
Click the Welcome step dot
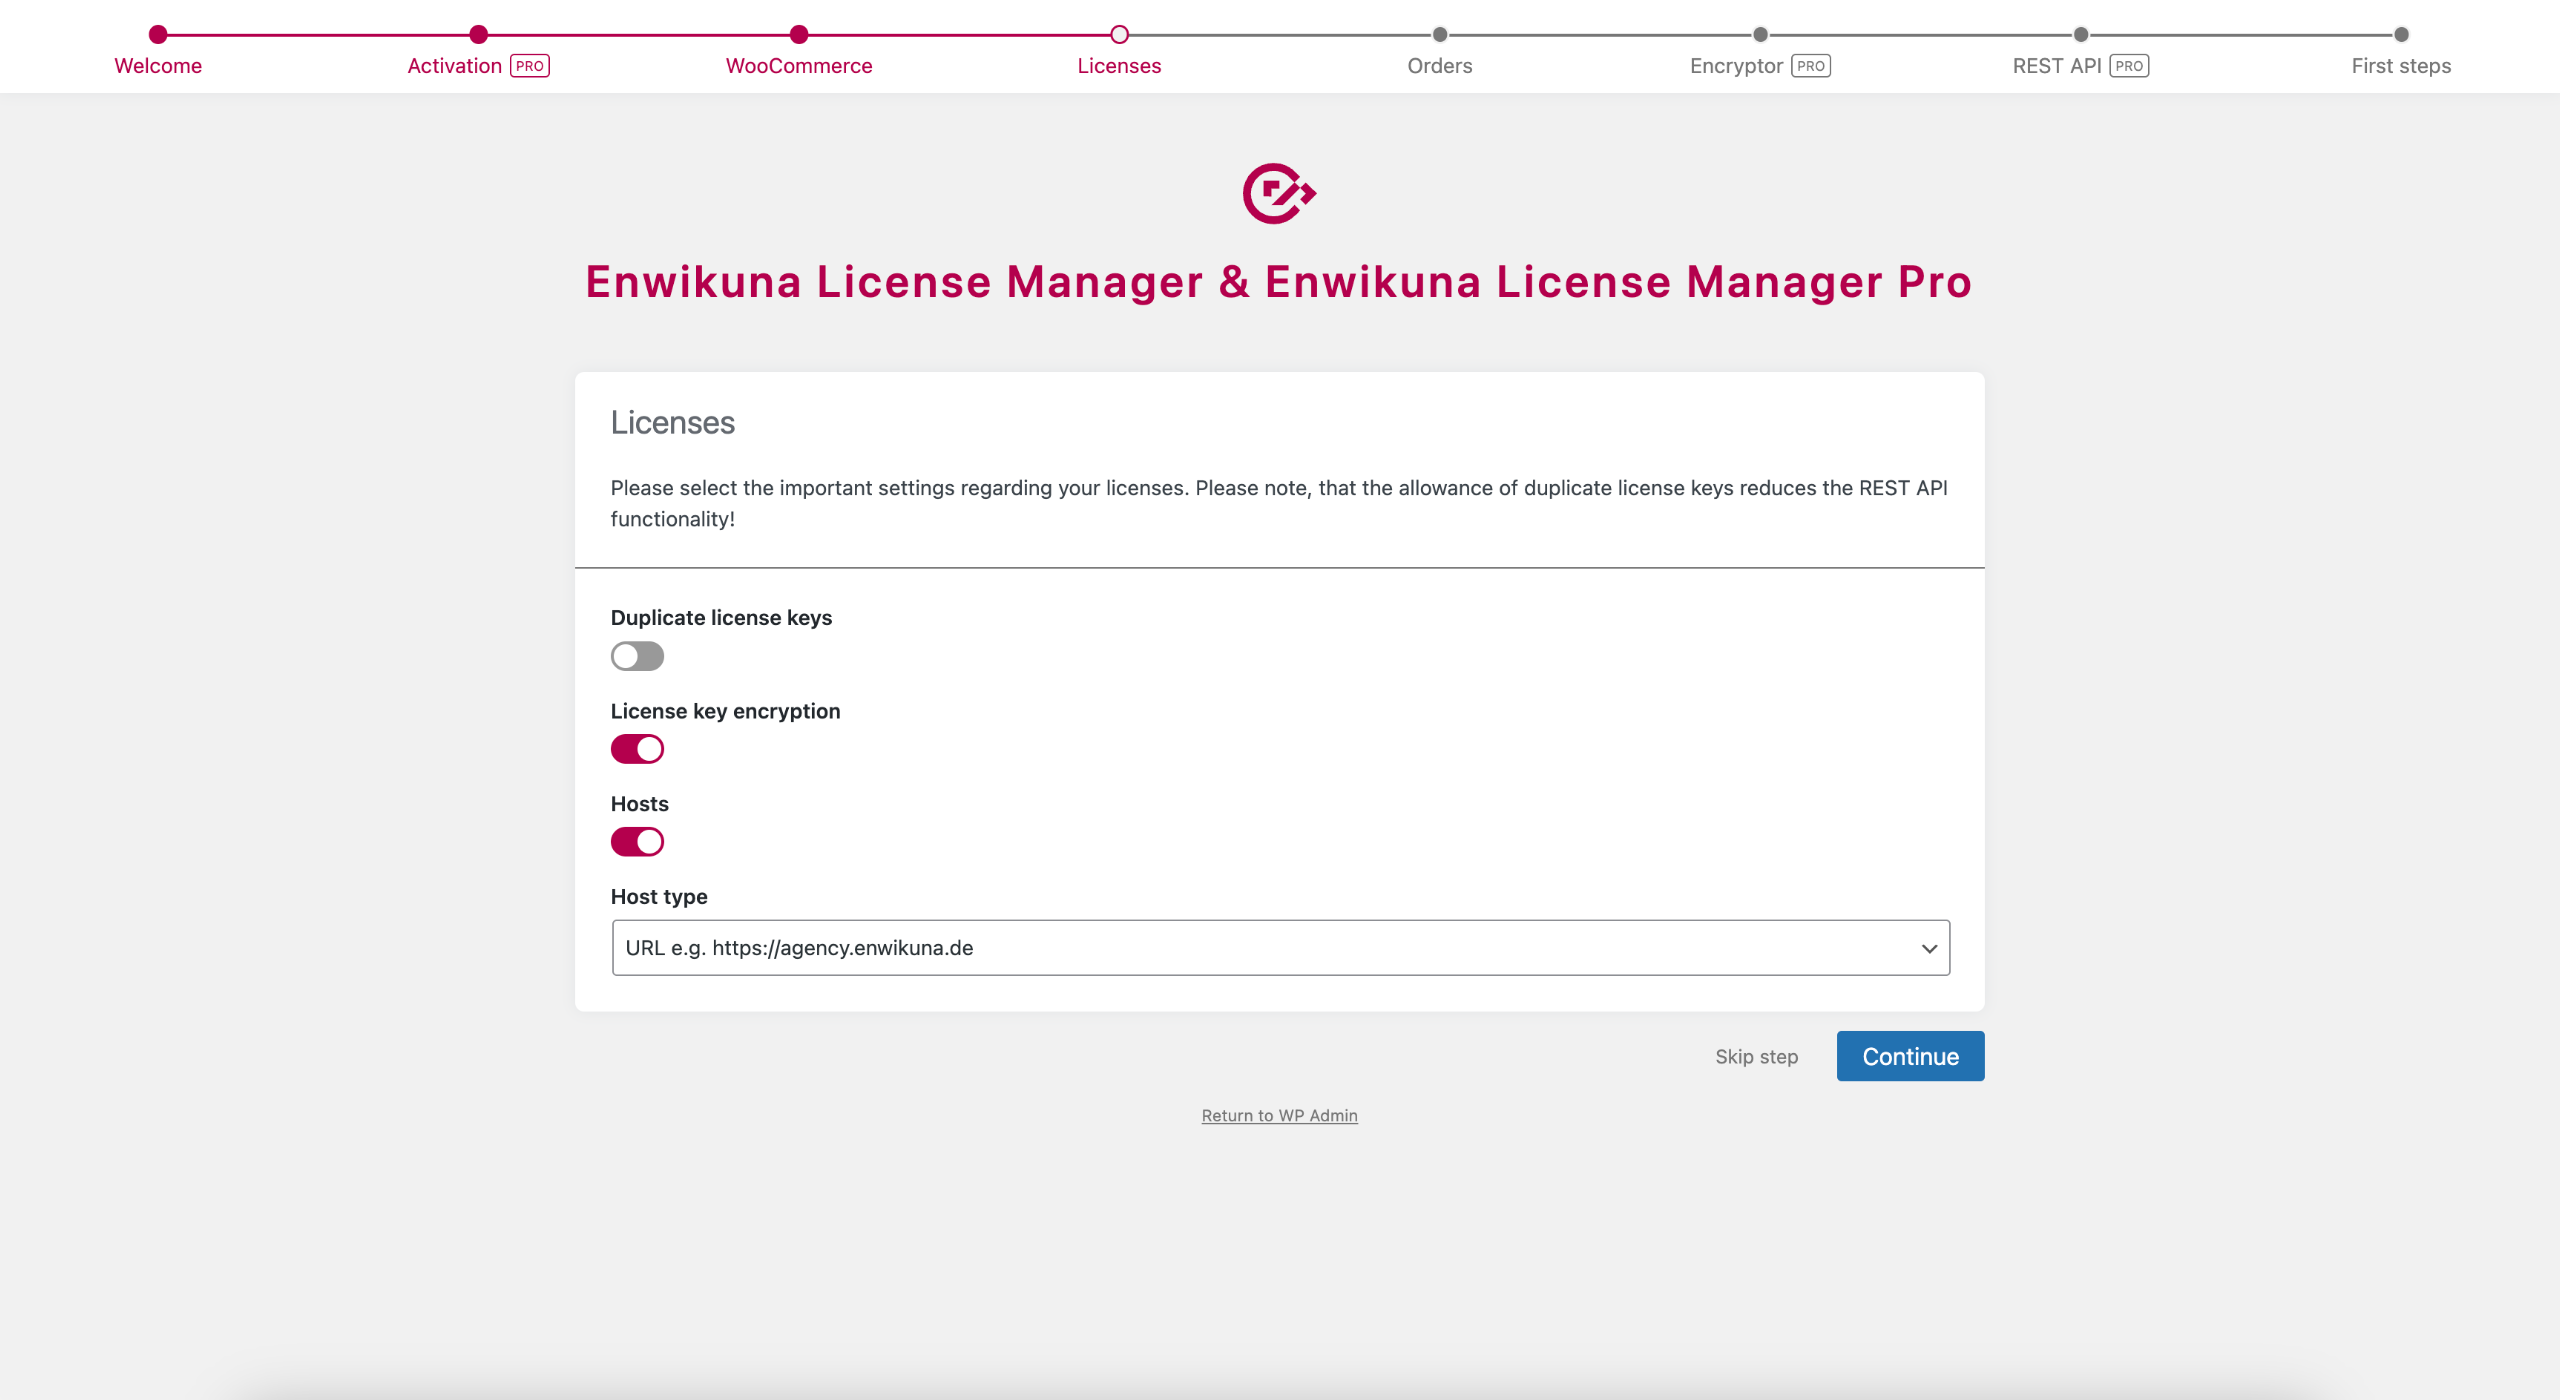(158, 35)
